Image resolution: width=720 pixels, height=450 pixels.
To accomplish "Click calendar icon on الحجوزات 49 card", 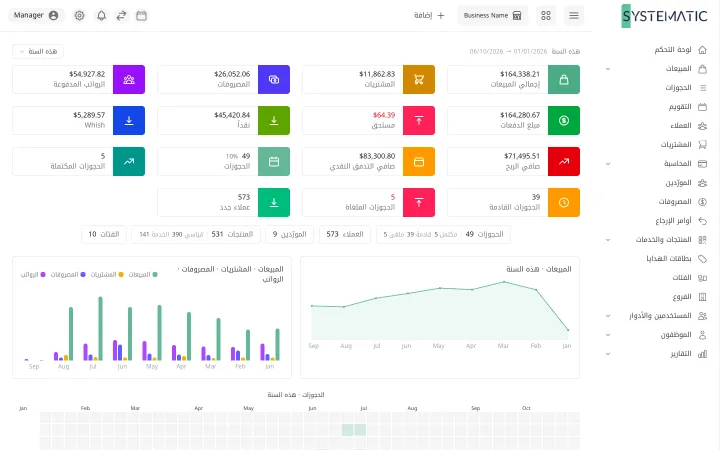I will click(x=274, y=161).
